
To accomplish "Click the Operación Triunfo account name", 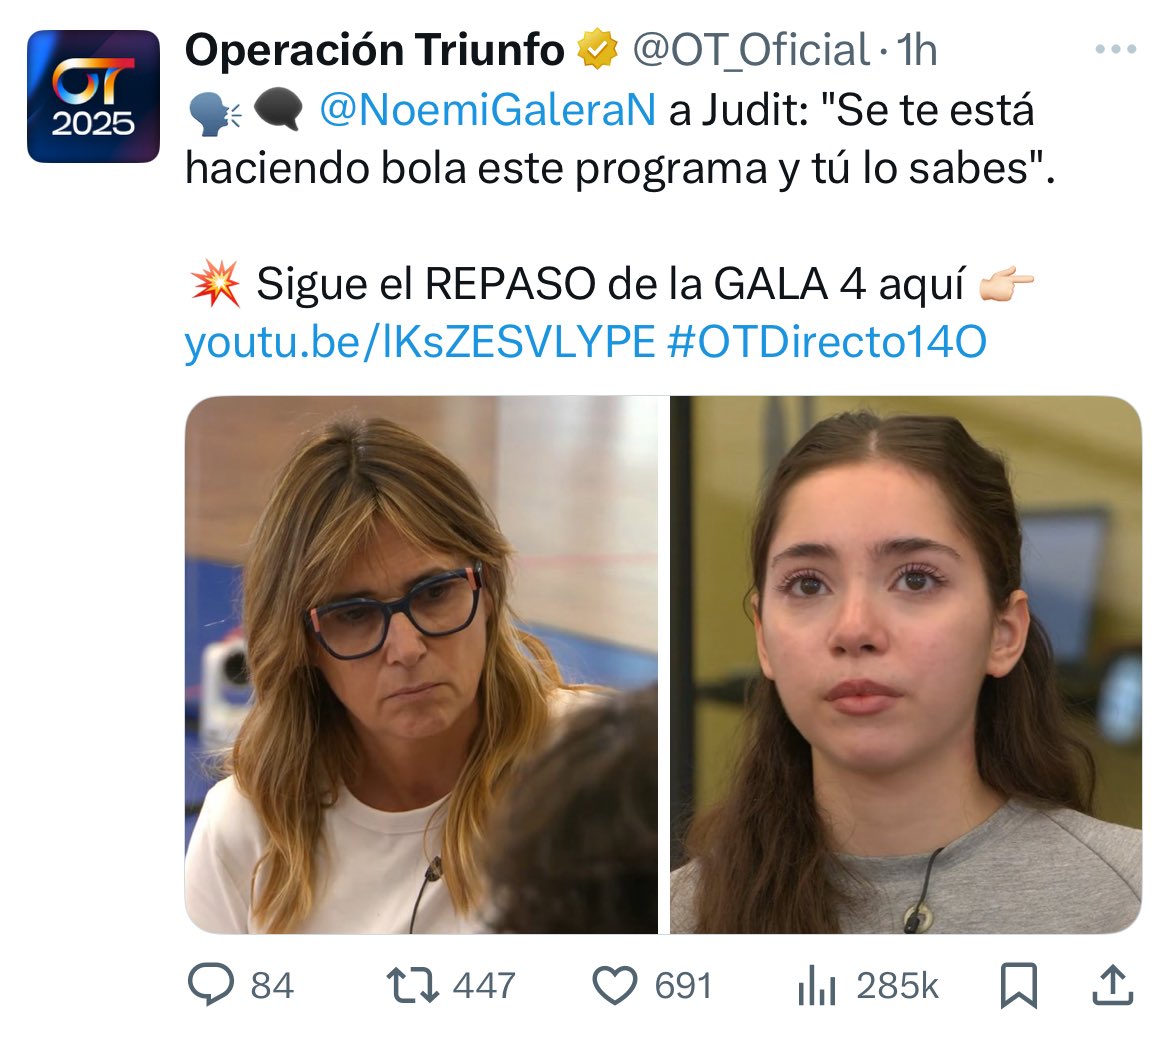I will [375, 50].
